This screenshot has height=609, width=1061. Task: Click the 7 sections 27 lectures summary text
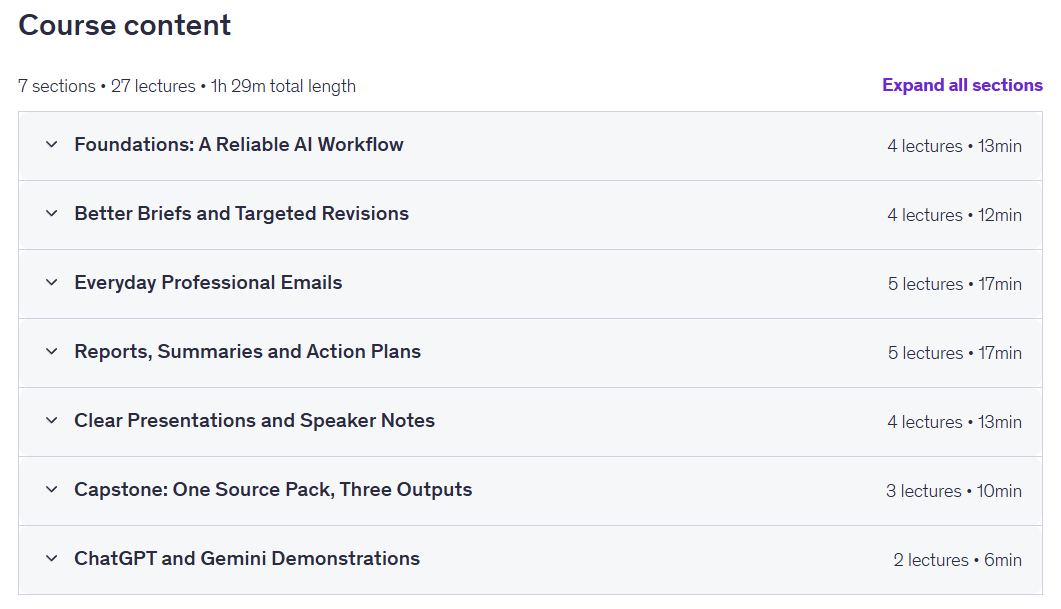[187, 87]
